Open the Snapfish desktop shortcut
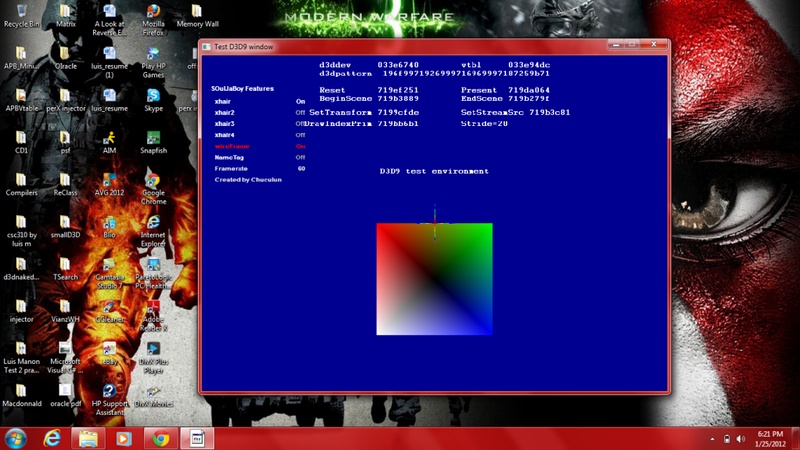Screen dimensions: 800x450 [153, 143]
